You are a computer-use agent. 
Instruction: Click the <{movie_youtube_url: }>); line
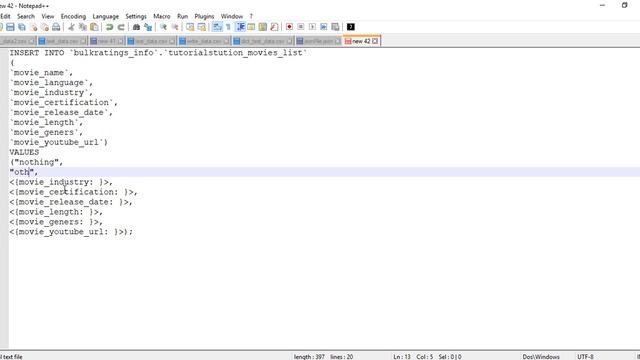(x=71, y=232)
